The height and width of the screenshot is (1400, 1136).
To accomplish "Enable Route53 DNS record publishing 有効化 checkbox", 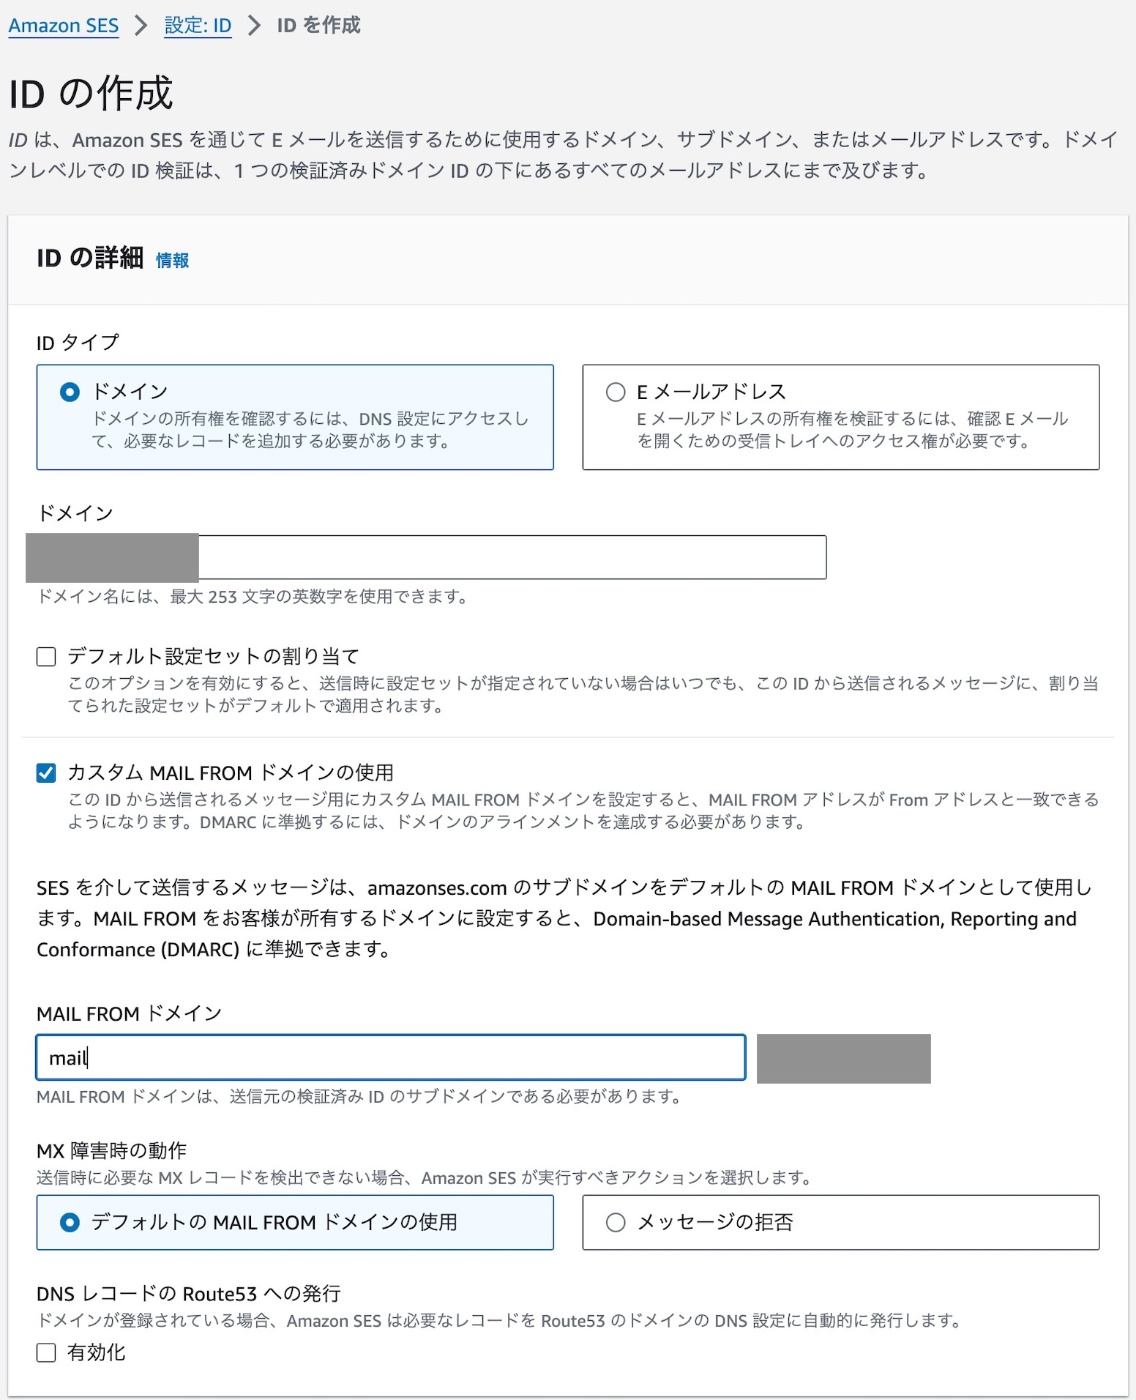I will (46, 1353).
